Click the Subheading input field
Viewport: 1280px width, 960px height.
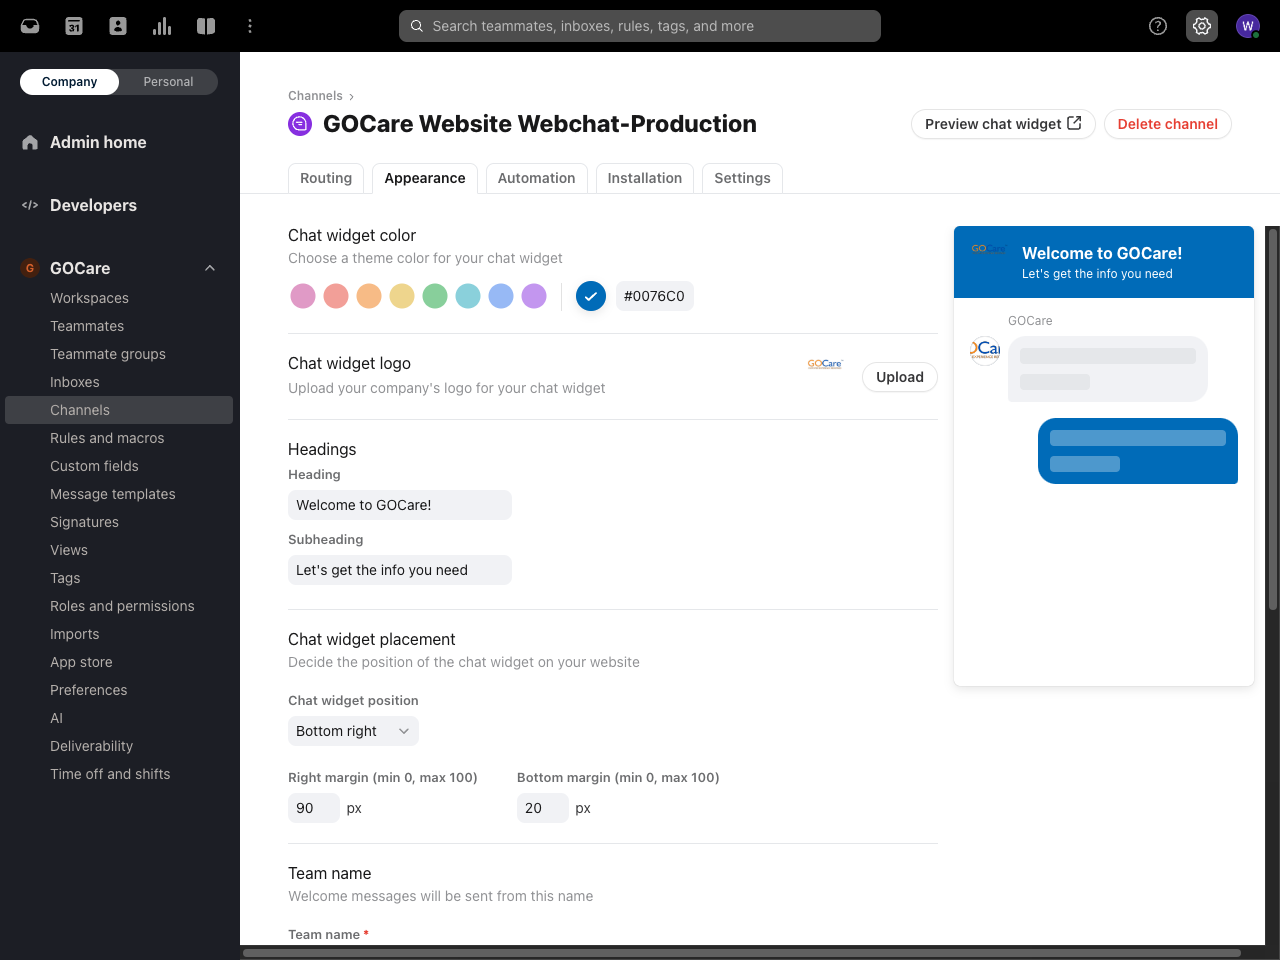400,570
